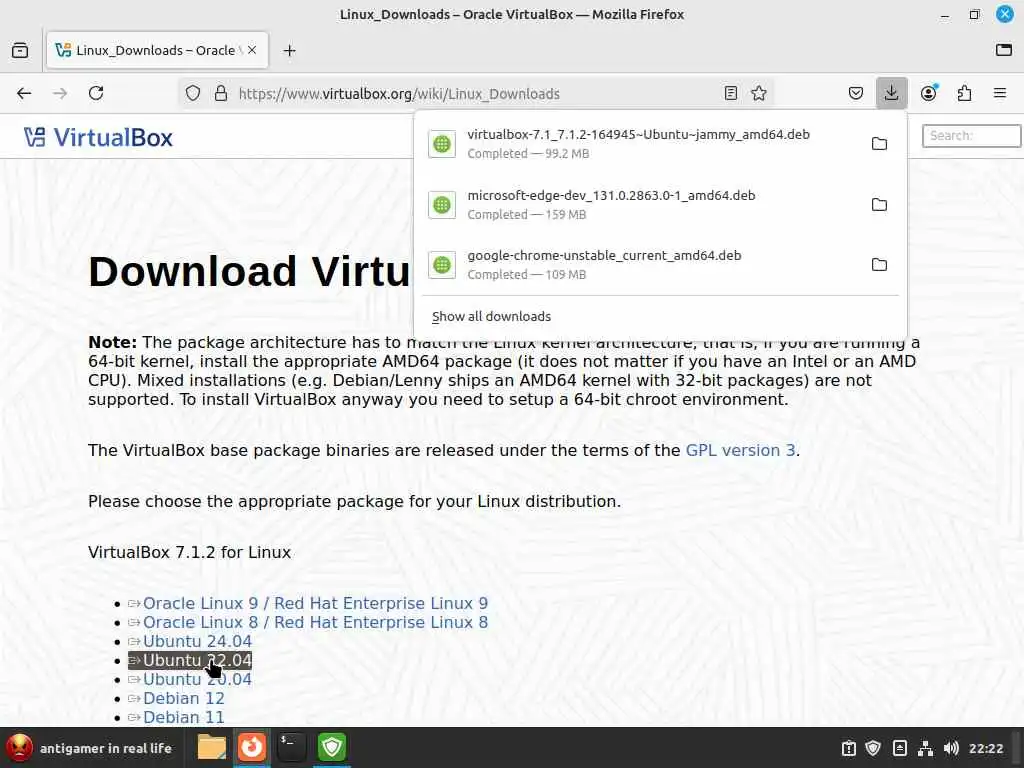Click the VirtualBox logo

98,137
